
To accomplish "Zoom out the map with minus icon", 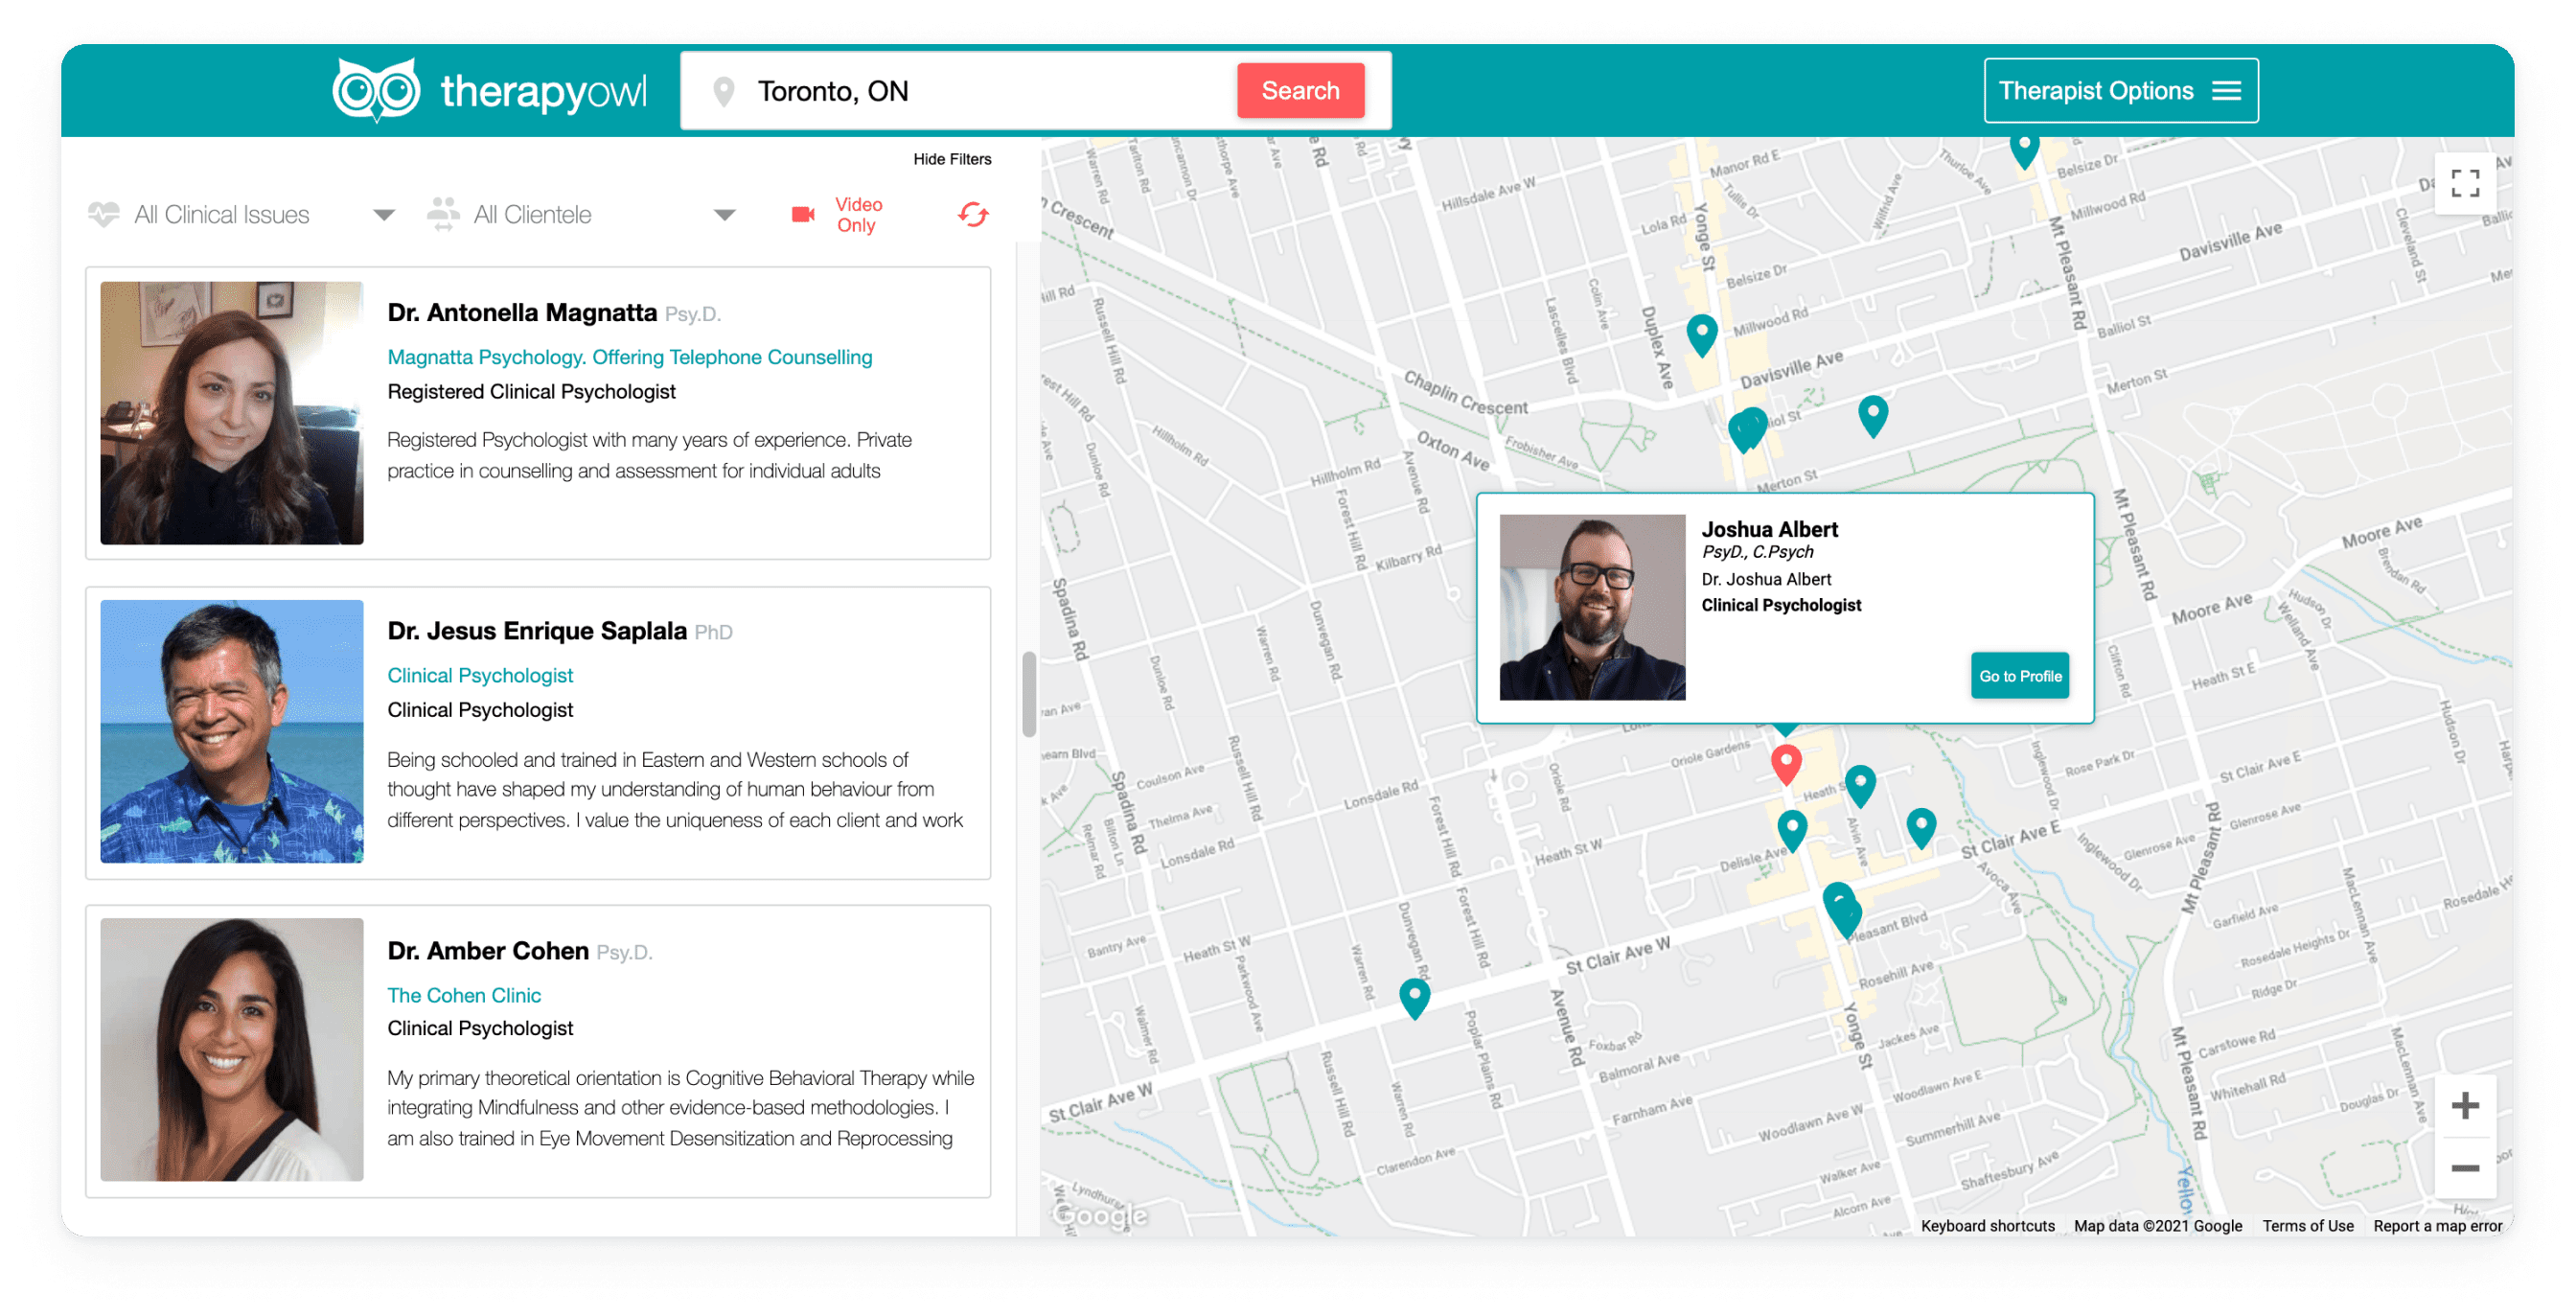I will point(2464,1167).
